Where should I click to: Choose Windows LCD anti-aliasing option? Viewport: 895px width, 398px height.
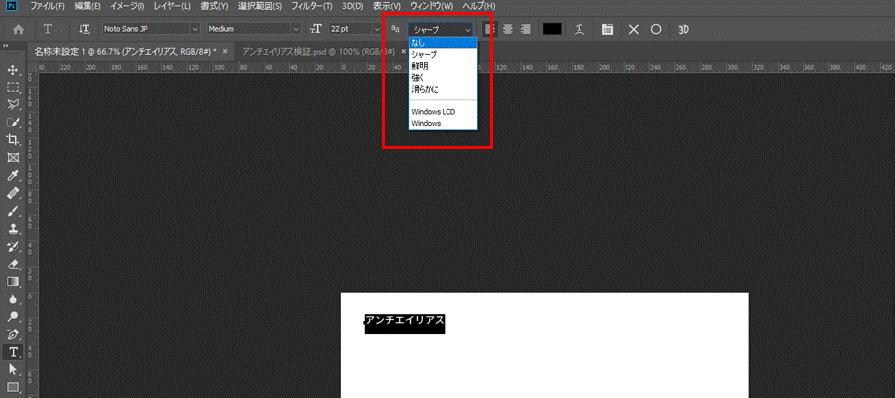443,112
